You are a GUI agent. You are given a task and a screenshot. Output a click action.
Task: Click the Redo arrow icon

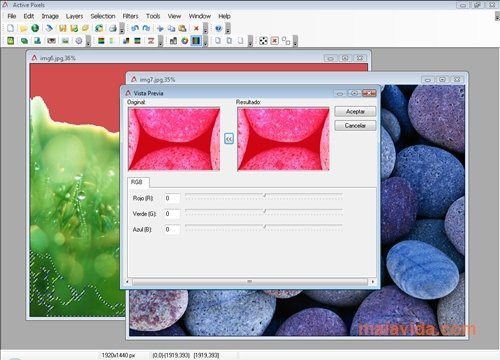(x=146, y=28)
